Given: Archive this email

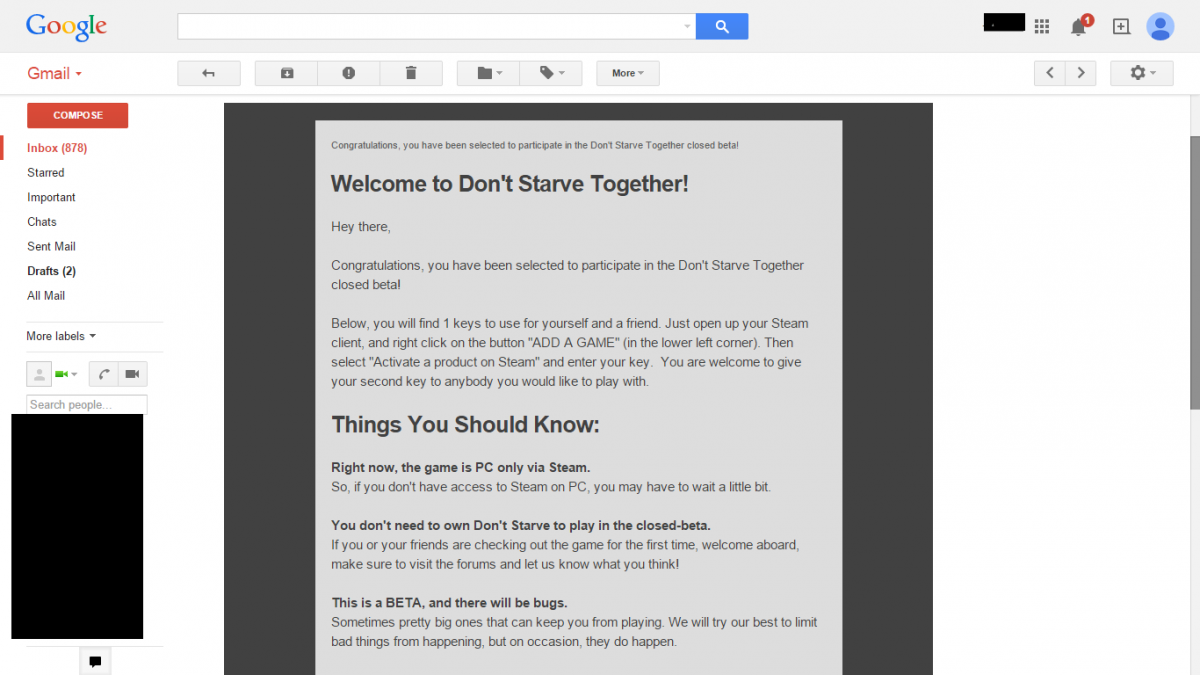Looking at the screenshot, I should (x=287, y=73).
